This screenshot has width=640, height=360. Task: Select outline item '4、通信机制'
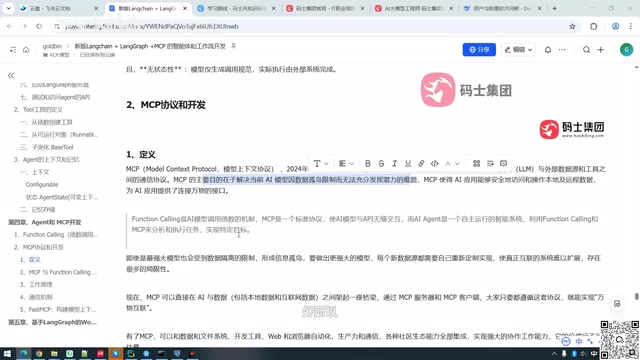[36, 297]
